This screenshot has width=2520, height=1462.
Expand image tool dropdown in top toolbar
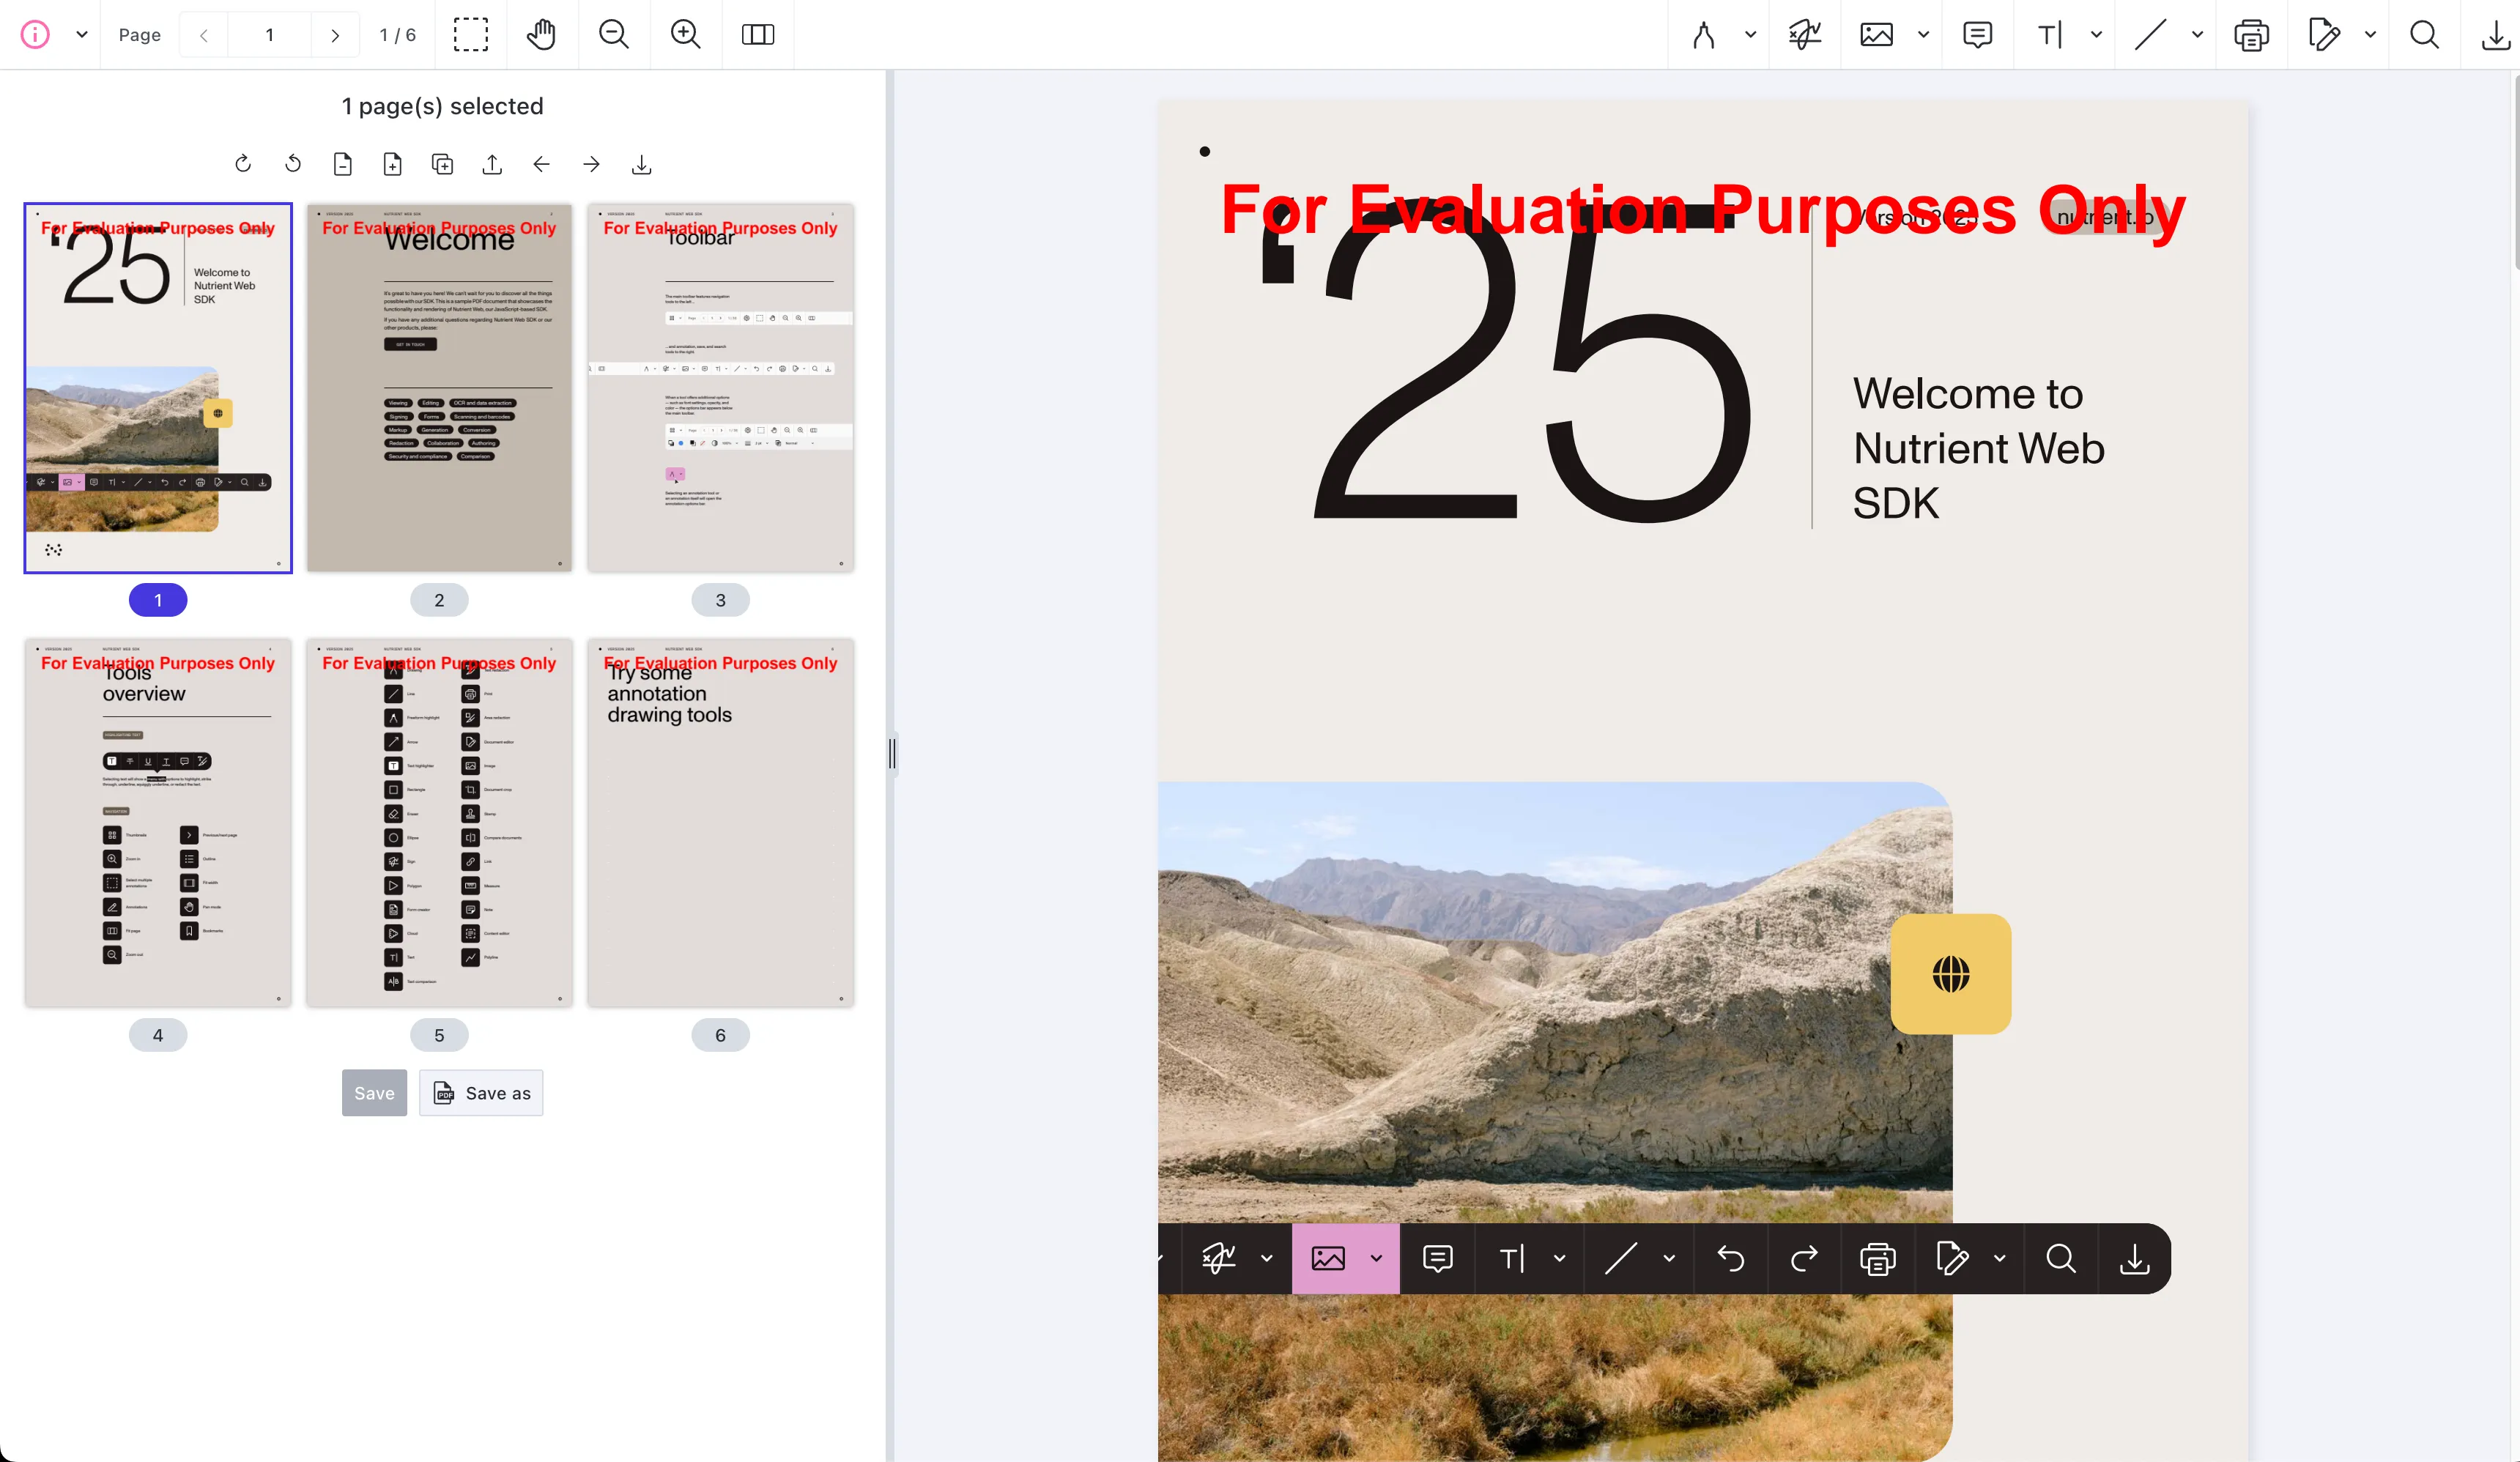[x=1923, y=35]
